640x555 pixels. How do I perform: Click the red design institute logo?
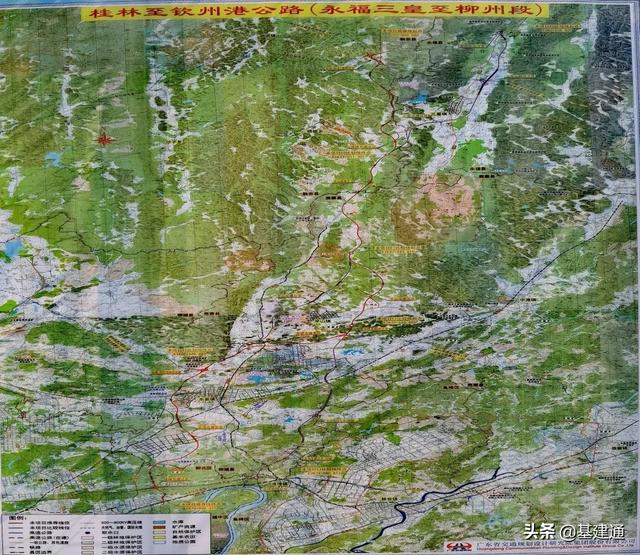pos(460,547)
